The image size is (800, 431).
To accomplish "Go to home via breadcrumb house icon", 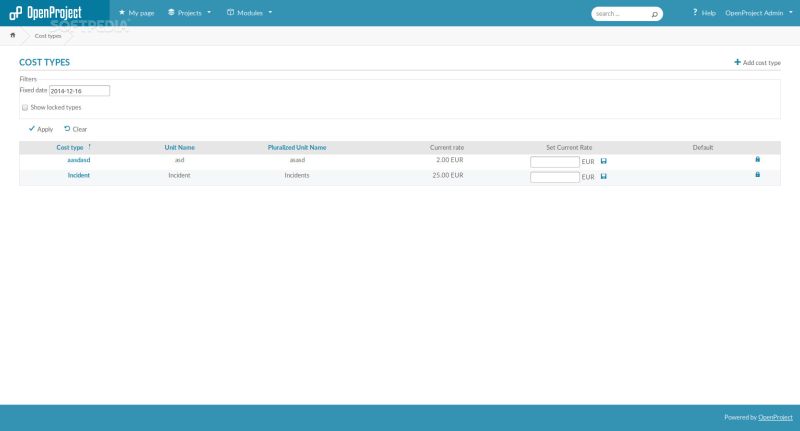I will coord(13,35).
